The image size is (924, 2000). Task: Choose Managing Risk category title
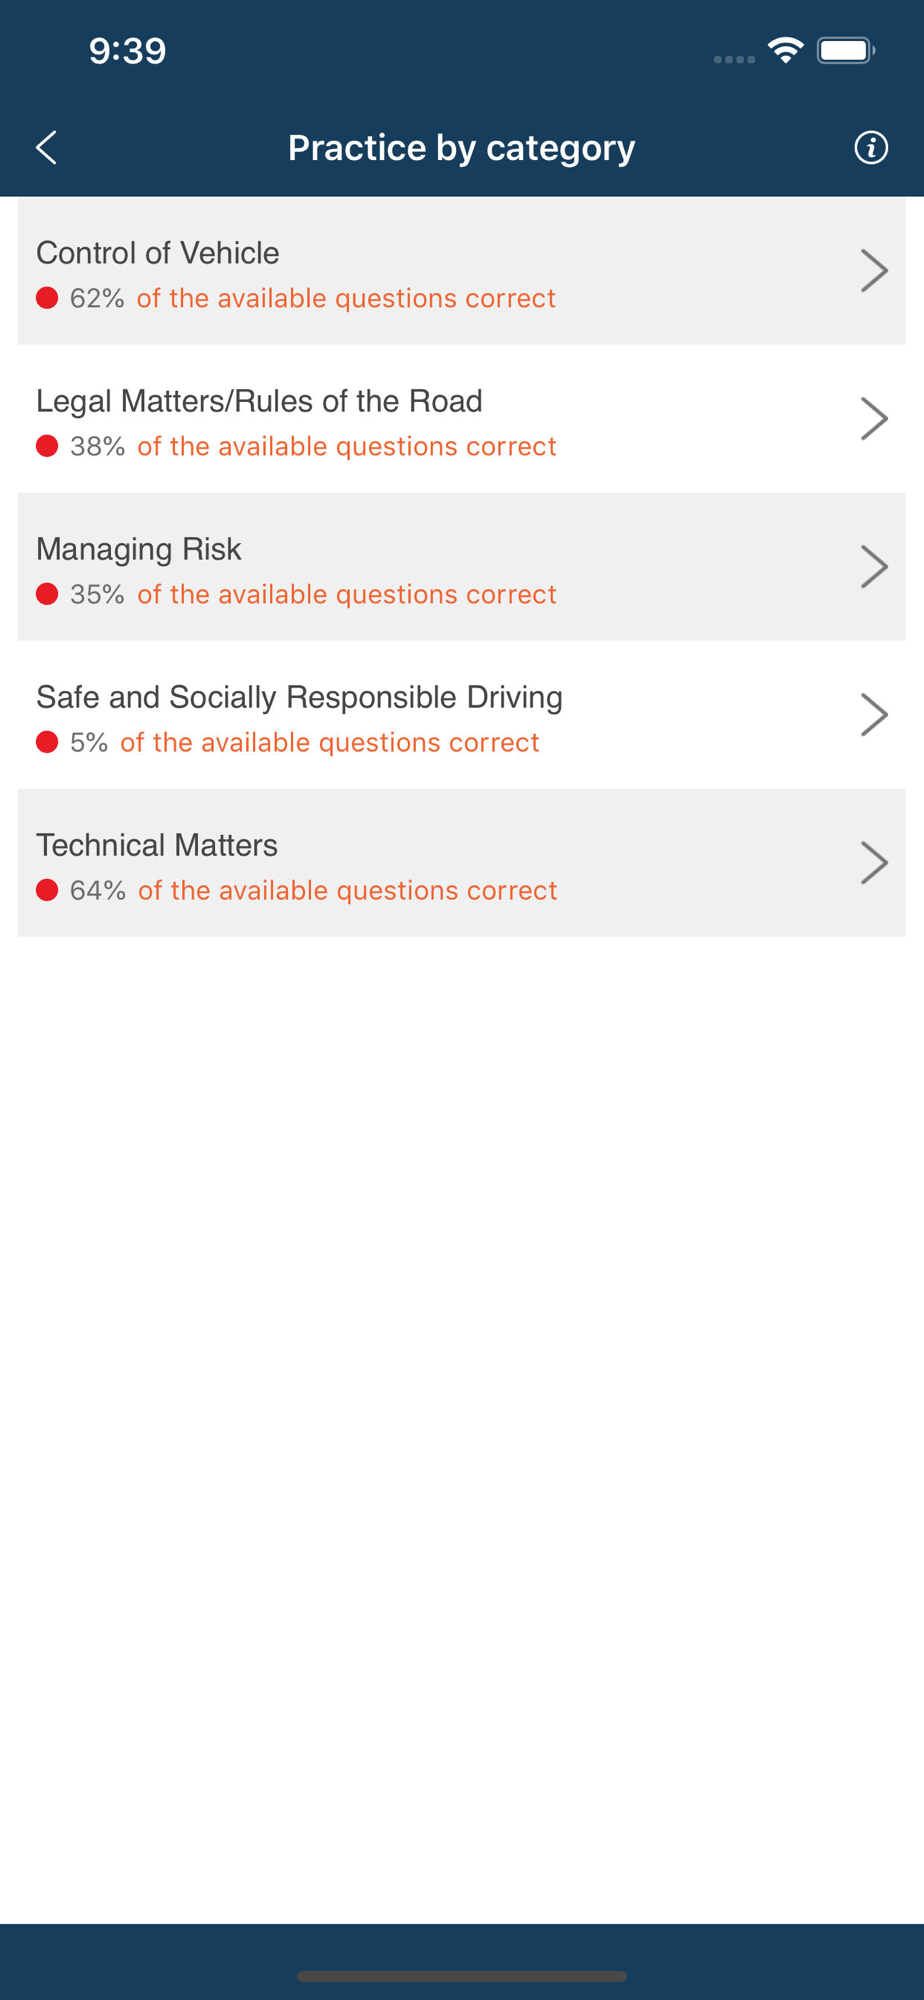click(x=139, y=549)
